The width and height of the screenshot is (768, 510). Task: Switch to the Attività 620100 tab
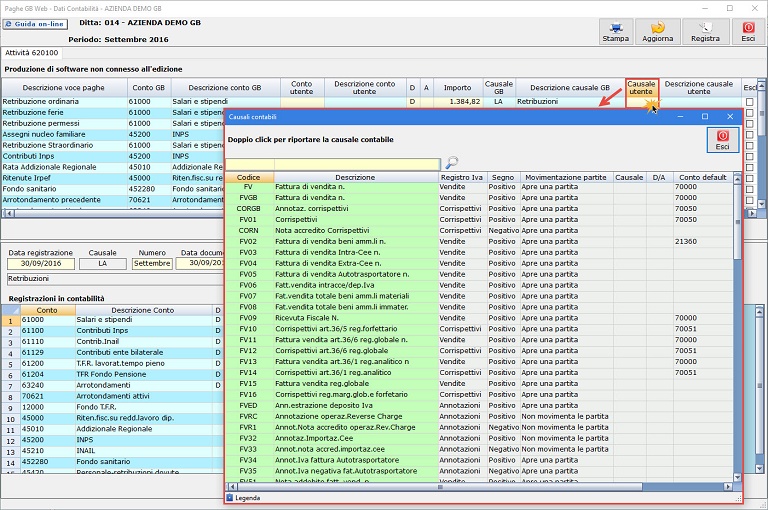tap(32, 52)
